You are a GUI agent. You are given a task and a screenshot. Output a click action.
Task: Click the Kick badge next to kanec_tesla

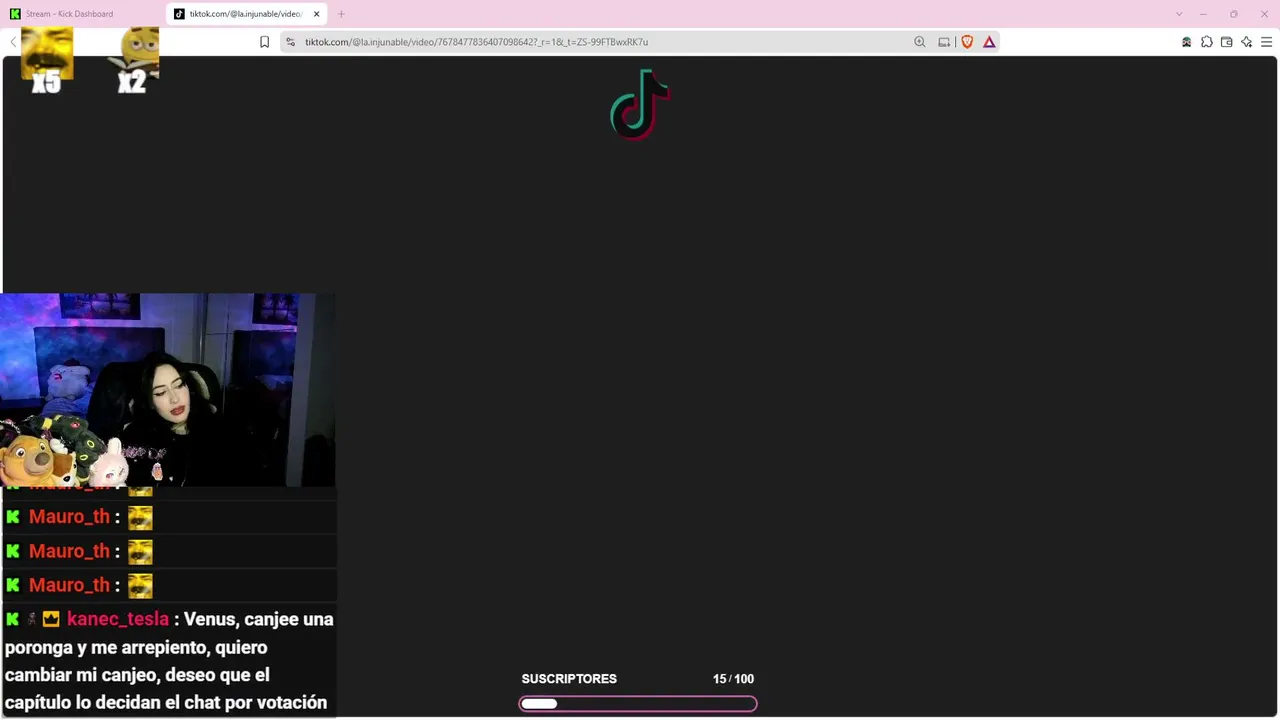(13, 619)
